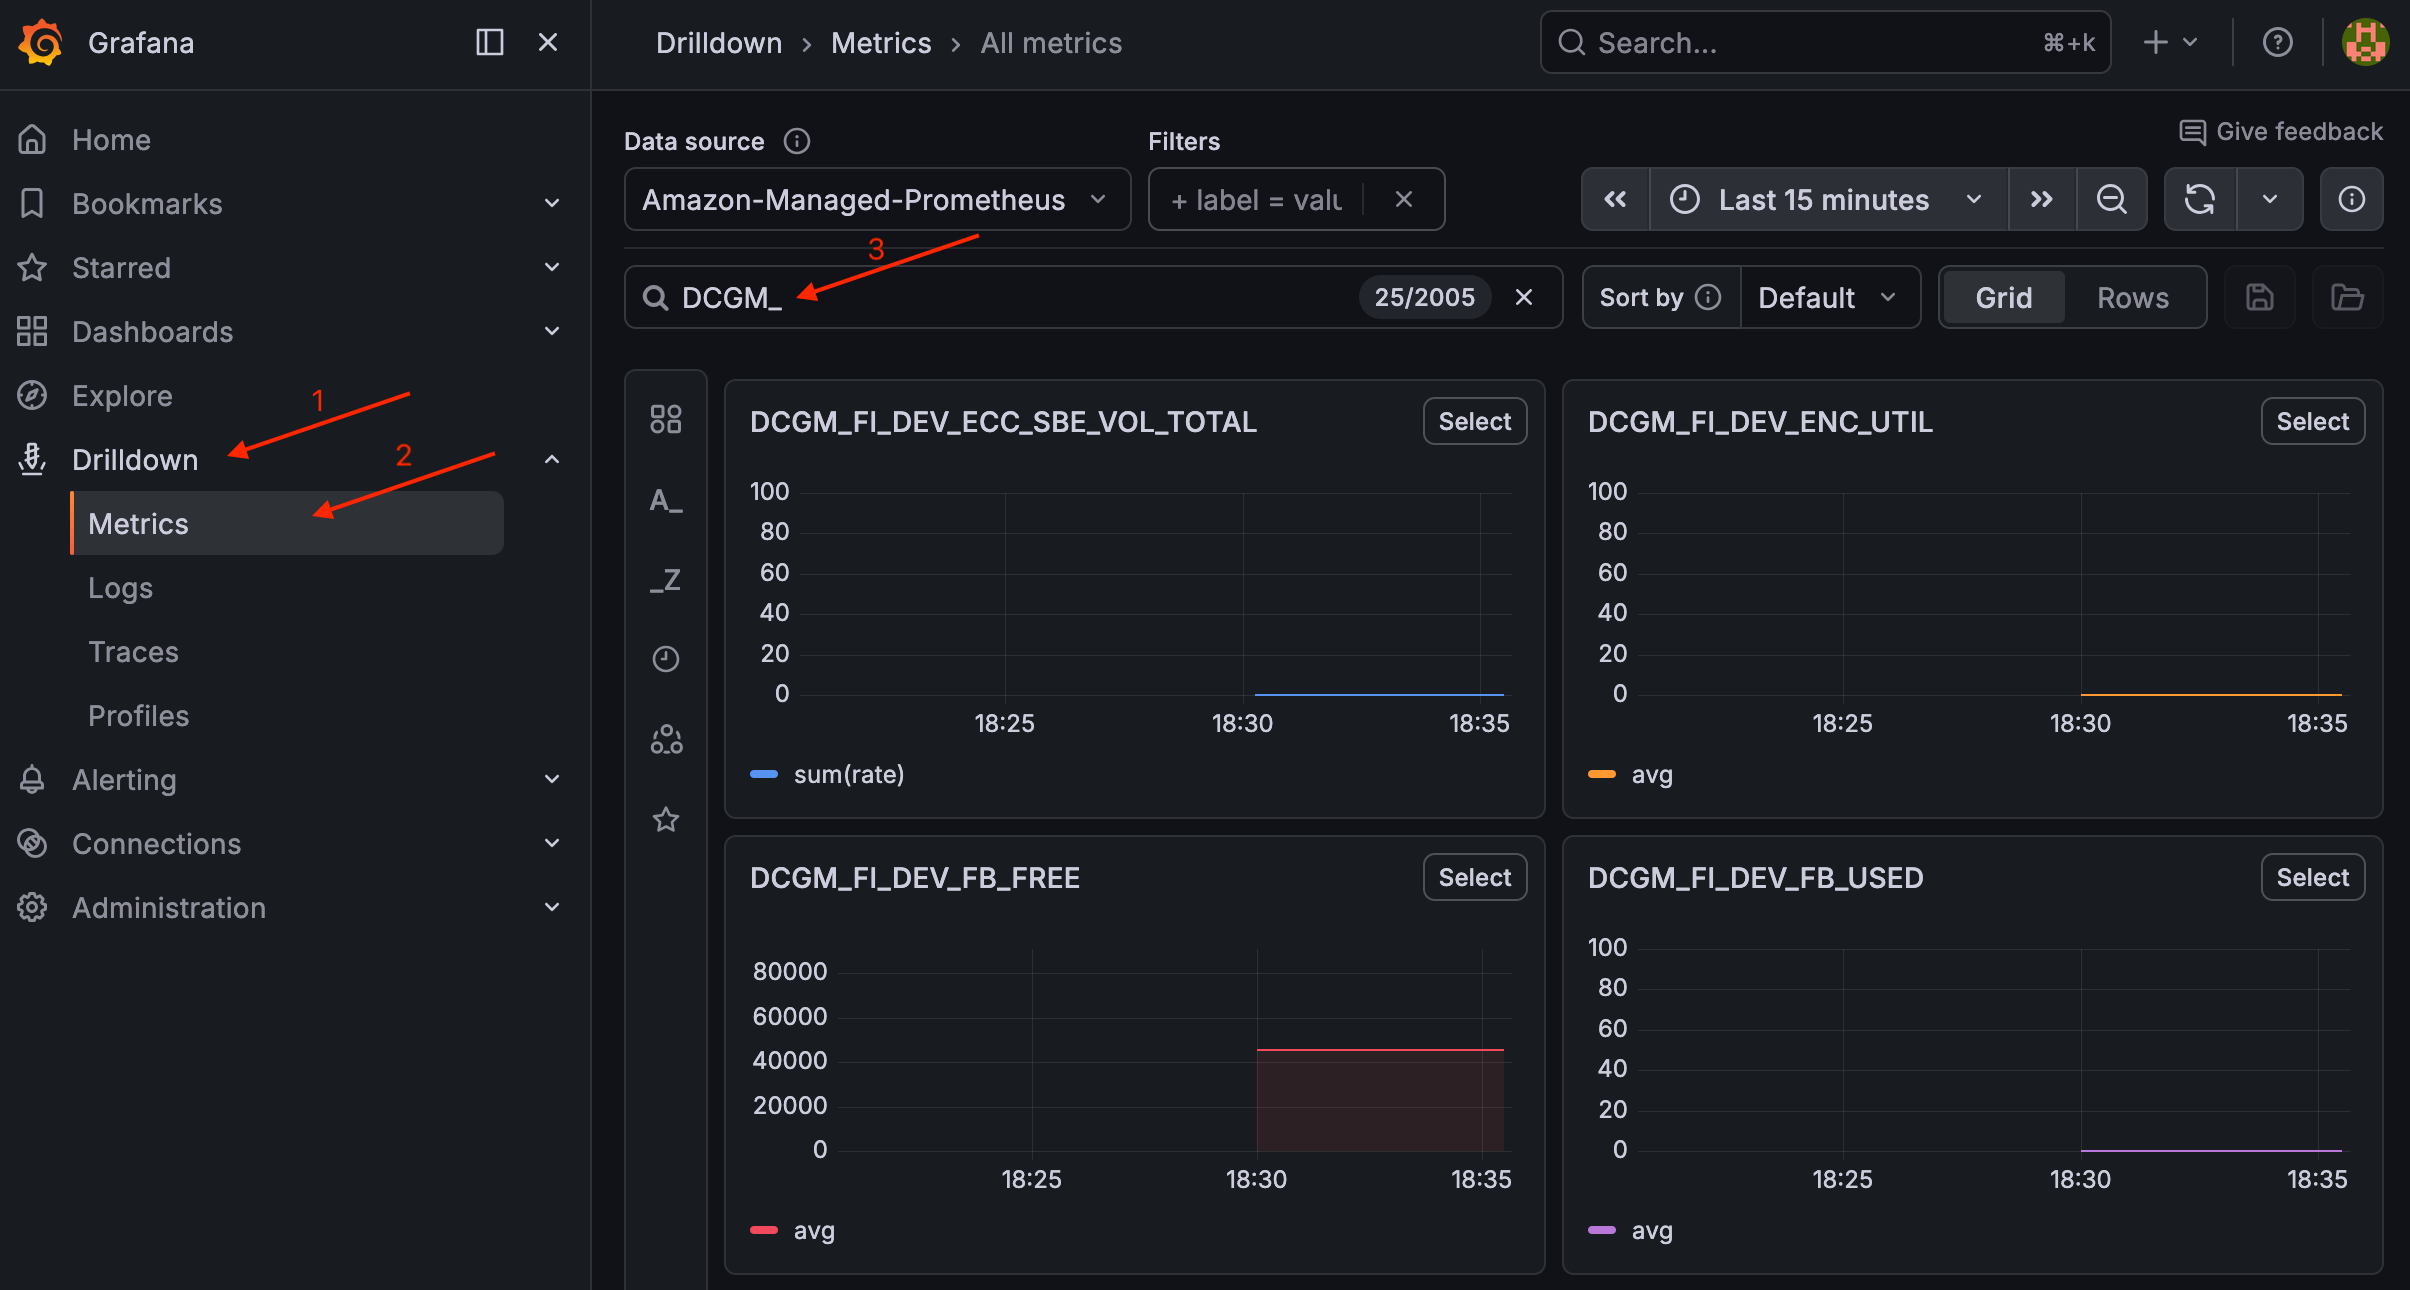
Task: Switch to Grid layout
Action: tap(2003, 297)
